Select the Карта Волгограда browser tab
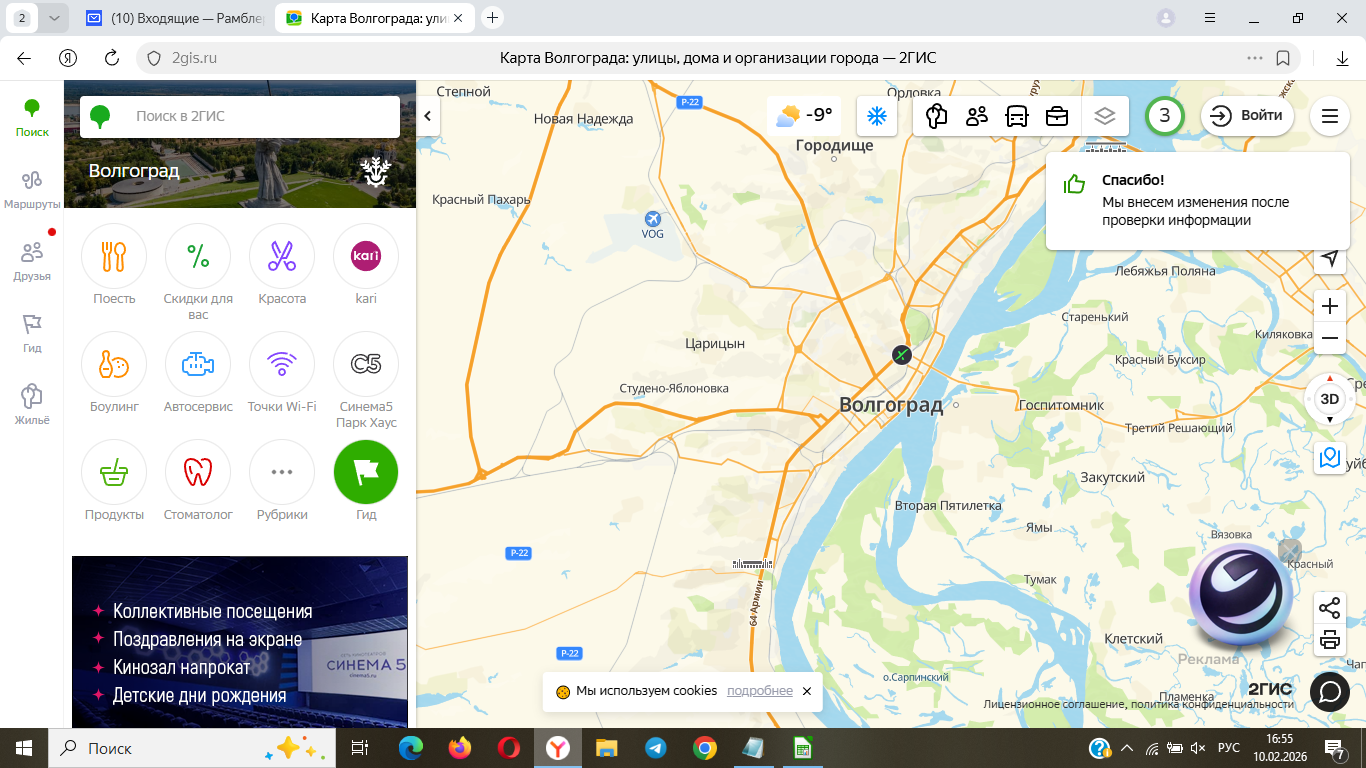Image resolution: width=1366 pixels, height=768 pixels. tap(375, 18)
